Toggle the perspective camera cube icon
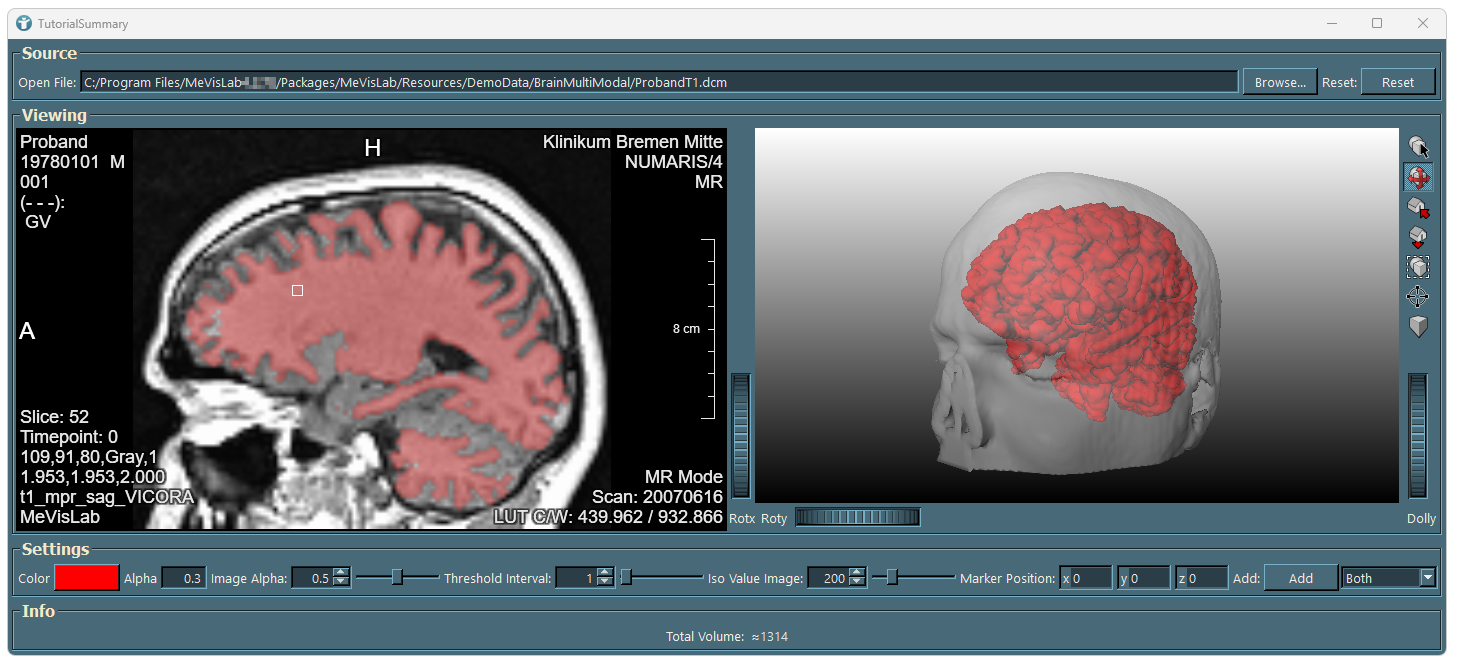Image resolution: width=1457 pixels, height=662 pixels. 1417,327
